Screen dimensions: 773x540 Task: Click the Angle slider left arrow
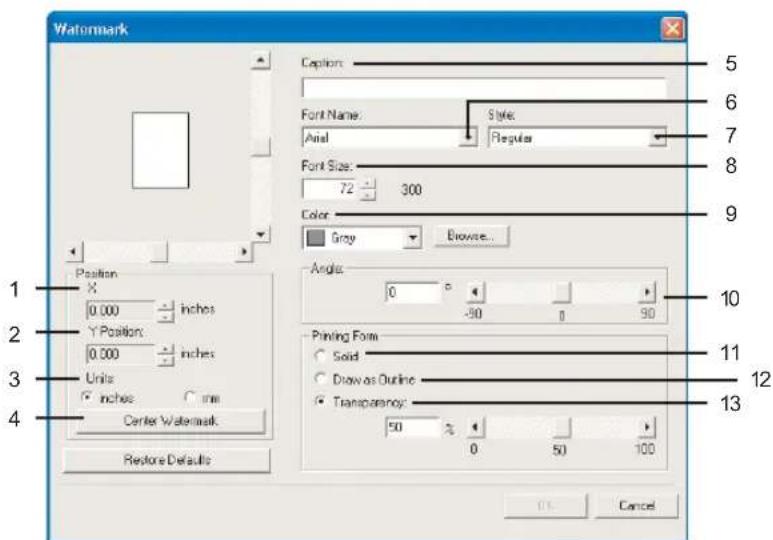point(475,292)
